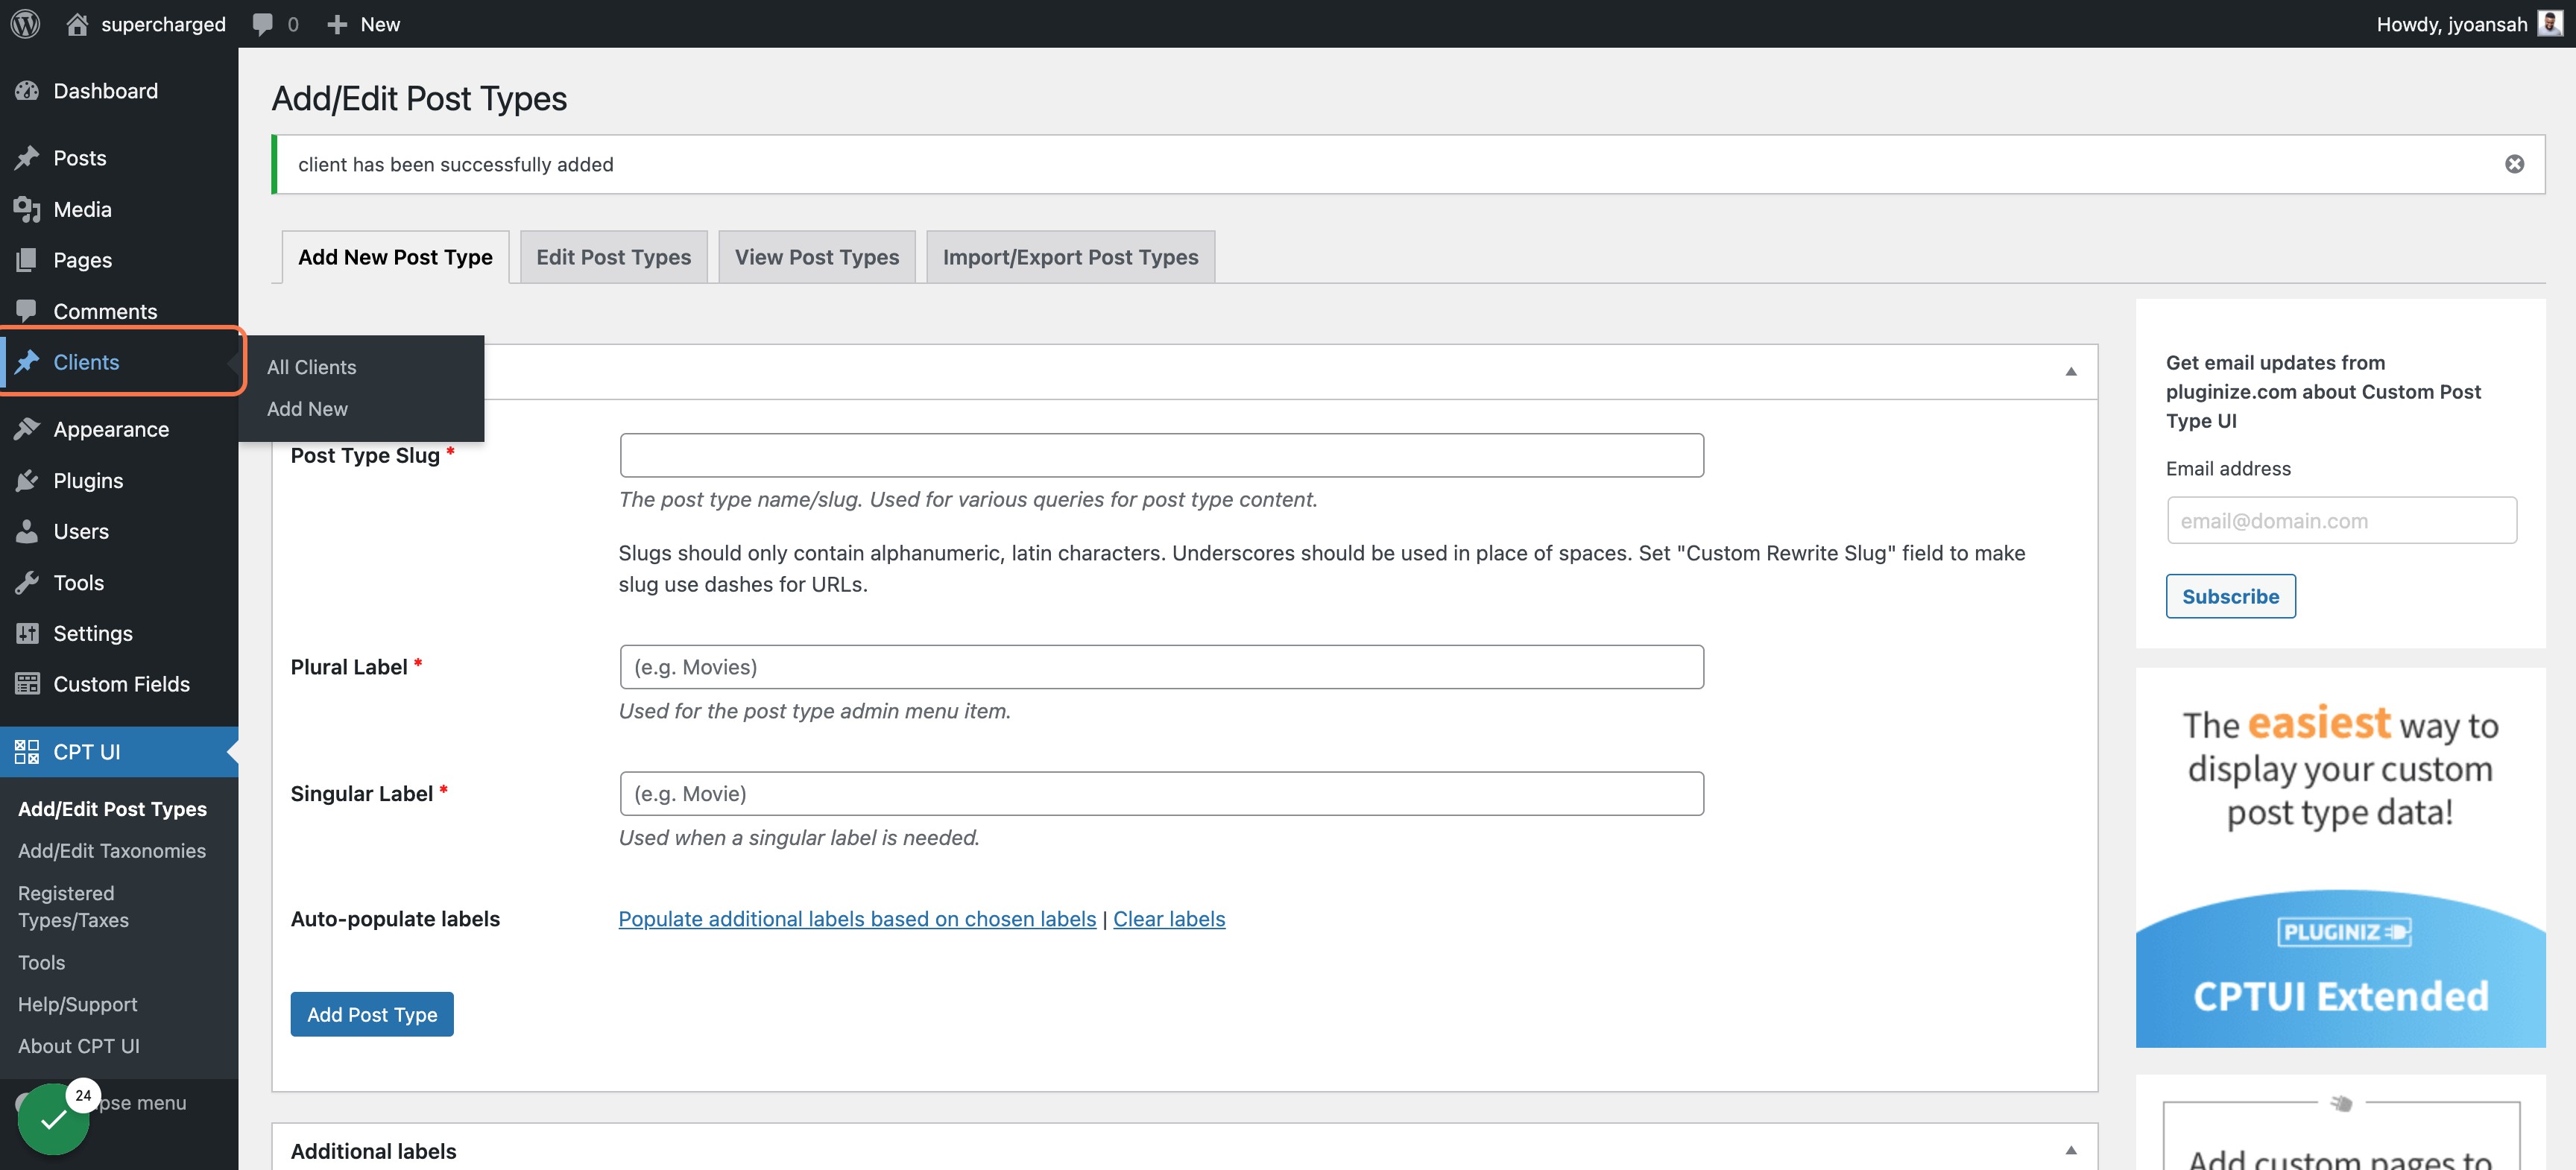Click the green checkmark badge with 24
The image size is (2576, 1170).
click(x=55, y=1119)
